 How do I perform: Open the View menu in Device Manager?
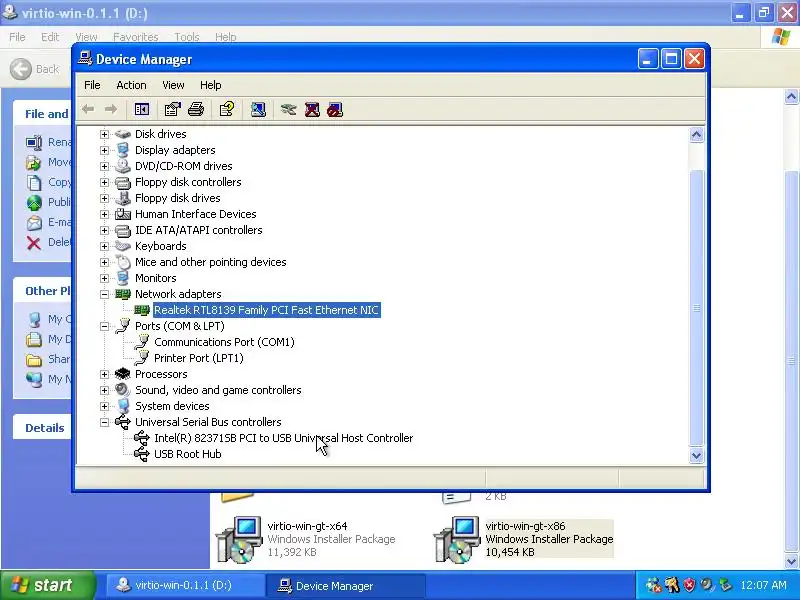[173, 85]
